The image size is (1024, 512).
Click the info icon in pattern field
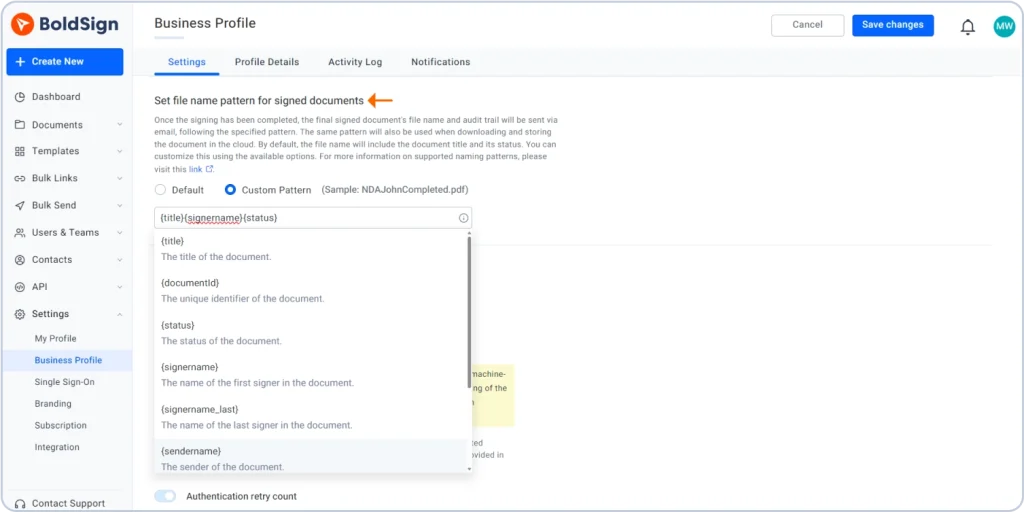(x=463, y=218)
